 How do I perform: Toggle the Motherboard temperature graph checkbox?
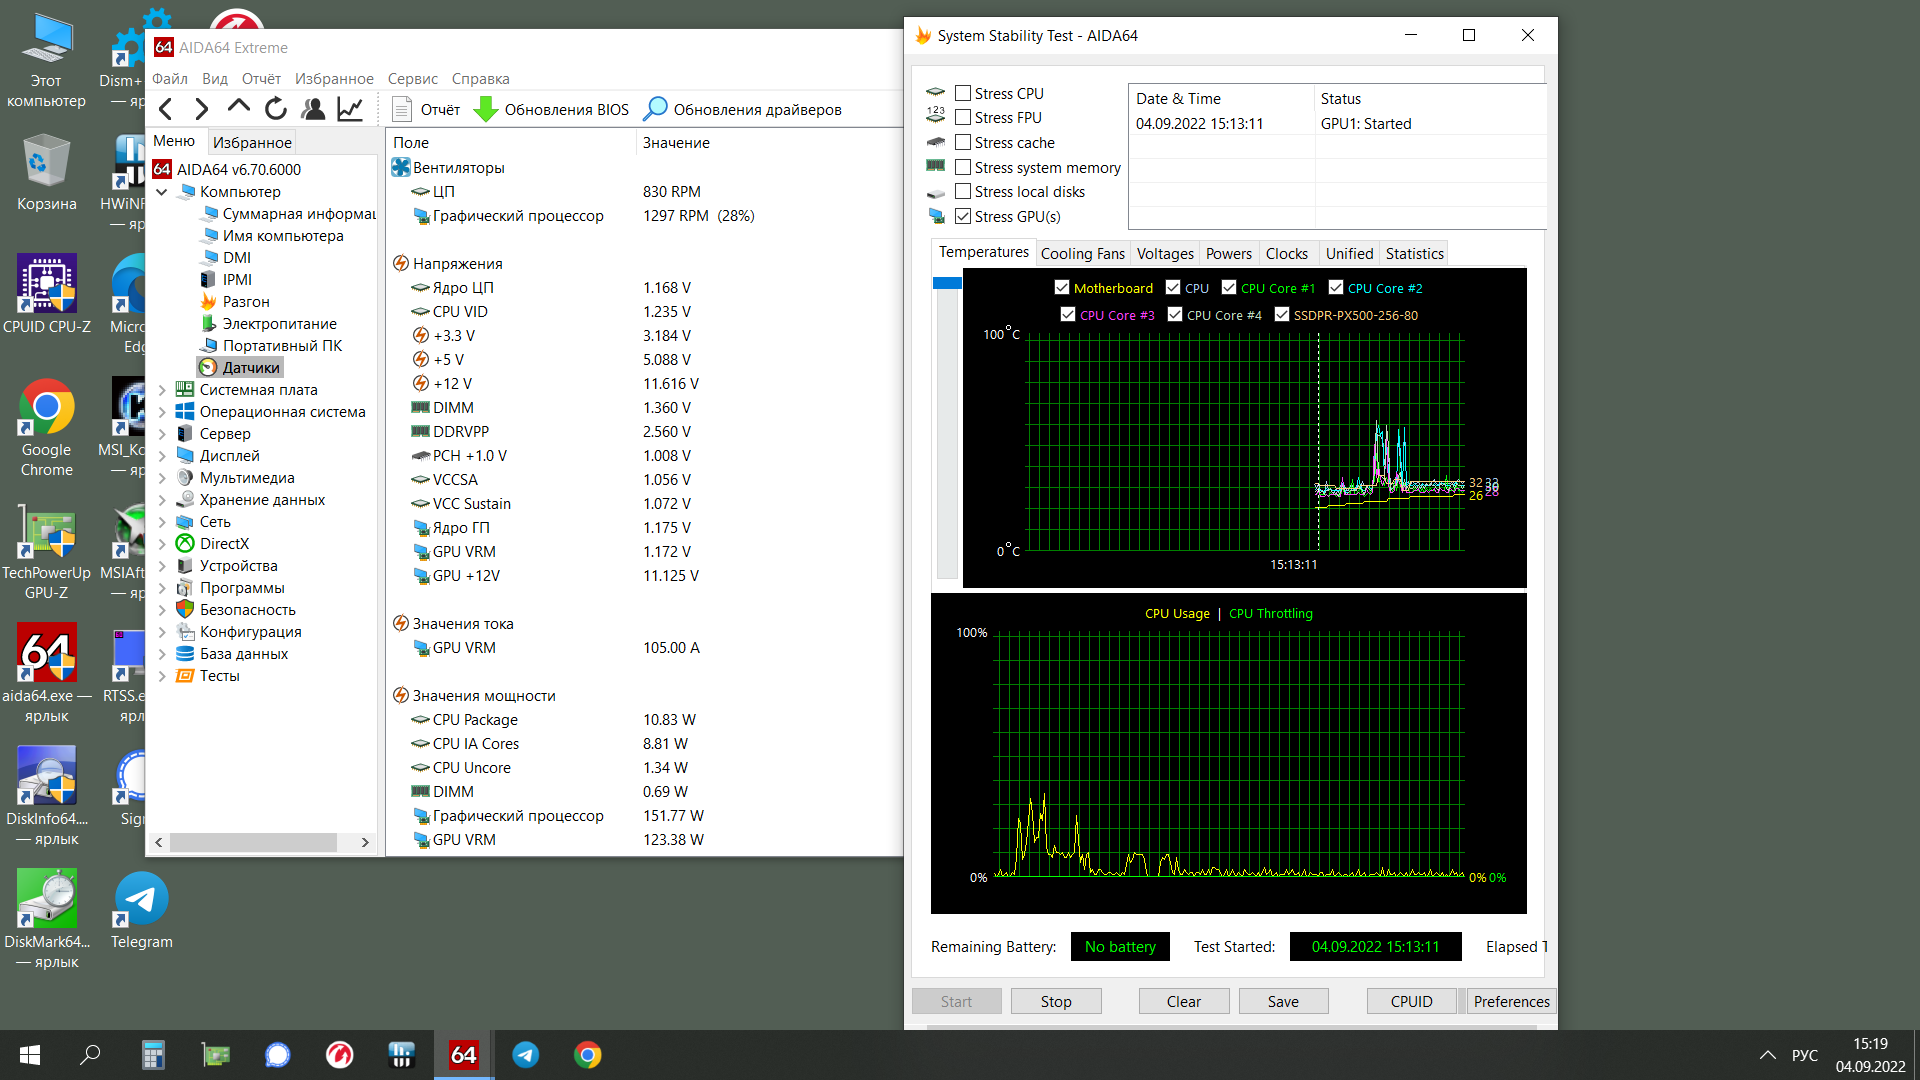pos(1062,288)
